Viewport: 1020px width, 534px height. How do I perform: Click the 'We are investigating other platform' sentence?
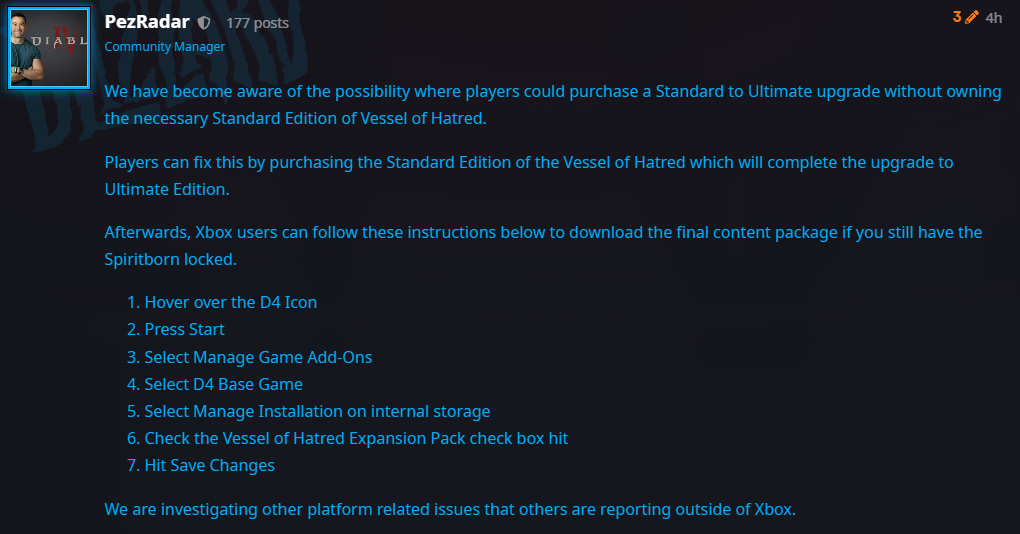click(x=450, y=509)
